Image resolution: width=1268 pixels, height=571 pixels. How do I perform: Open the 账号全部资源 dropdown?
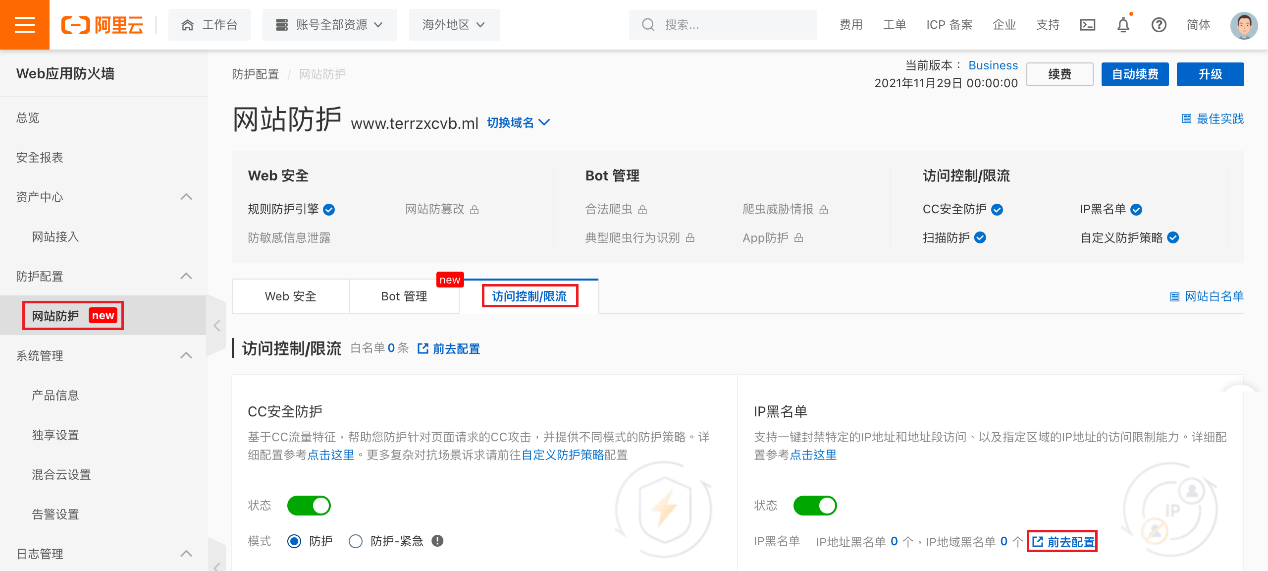coord(329,25)
